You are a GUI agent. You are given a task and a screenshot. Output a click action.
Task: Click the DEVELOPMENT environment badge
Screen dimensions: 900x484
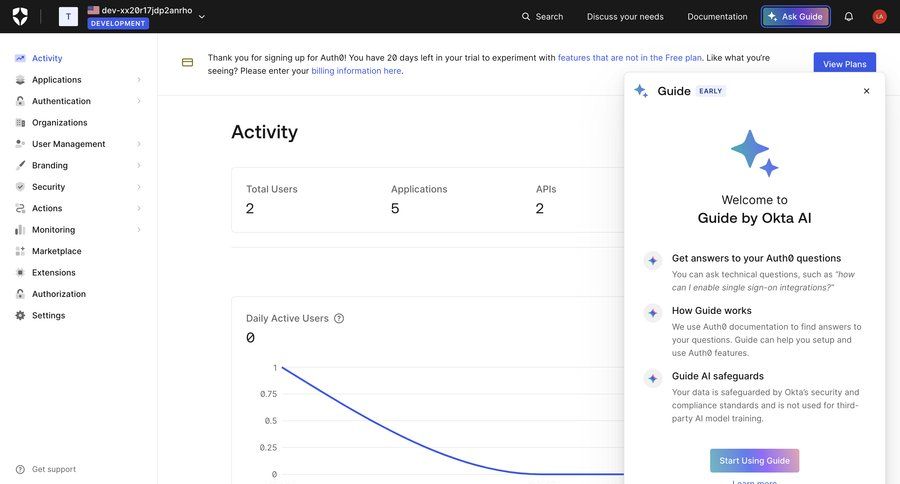118,24
